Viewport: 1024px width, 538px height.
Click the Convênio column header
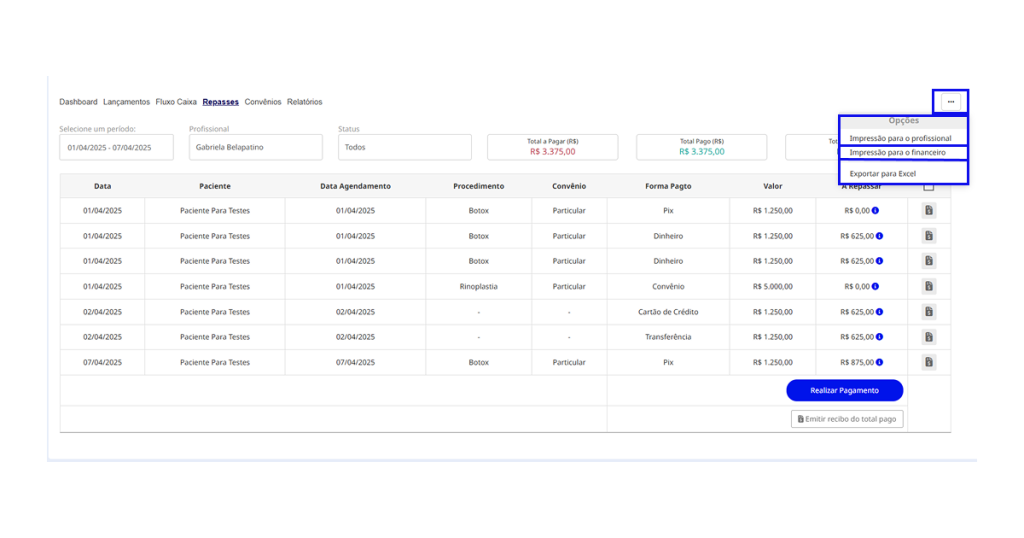(x=569, y=186)
